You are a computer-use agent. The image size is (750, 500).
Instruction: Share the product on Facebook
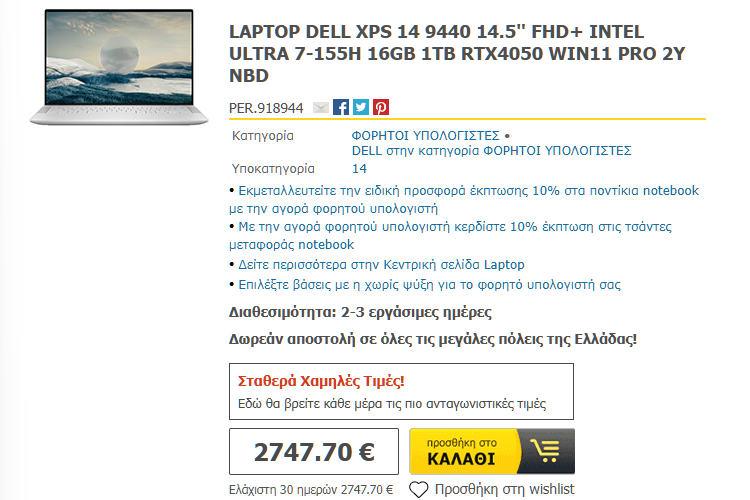pos(341,107)
